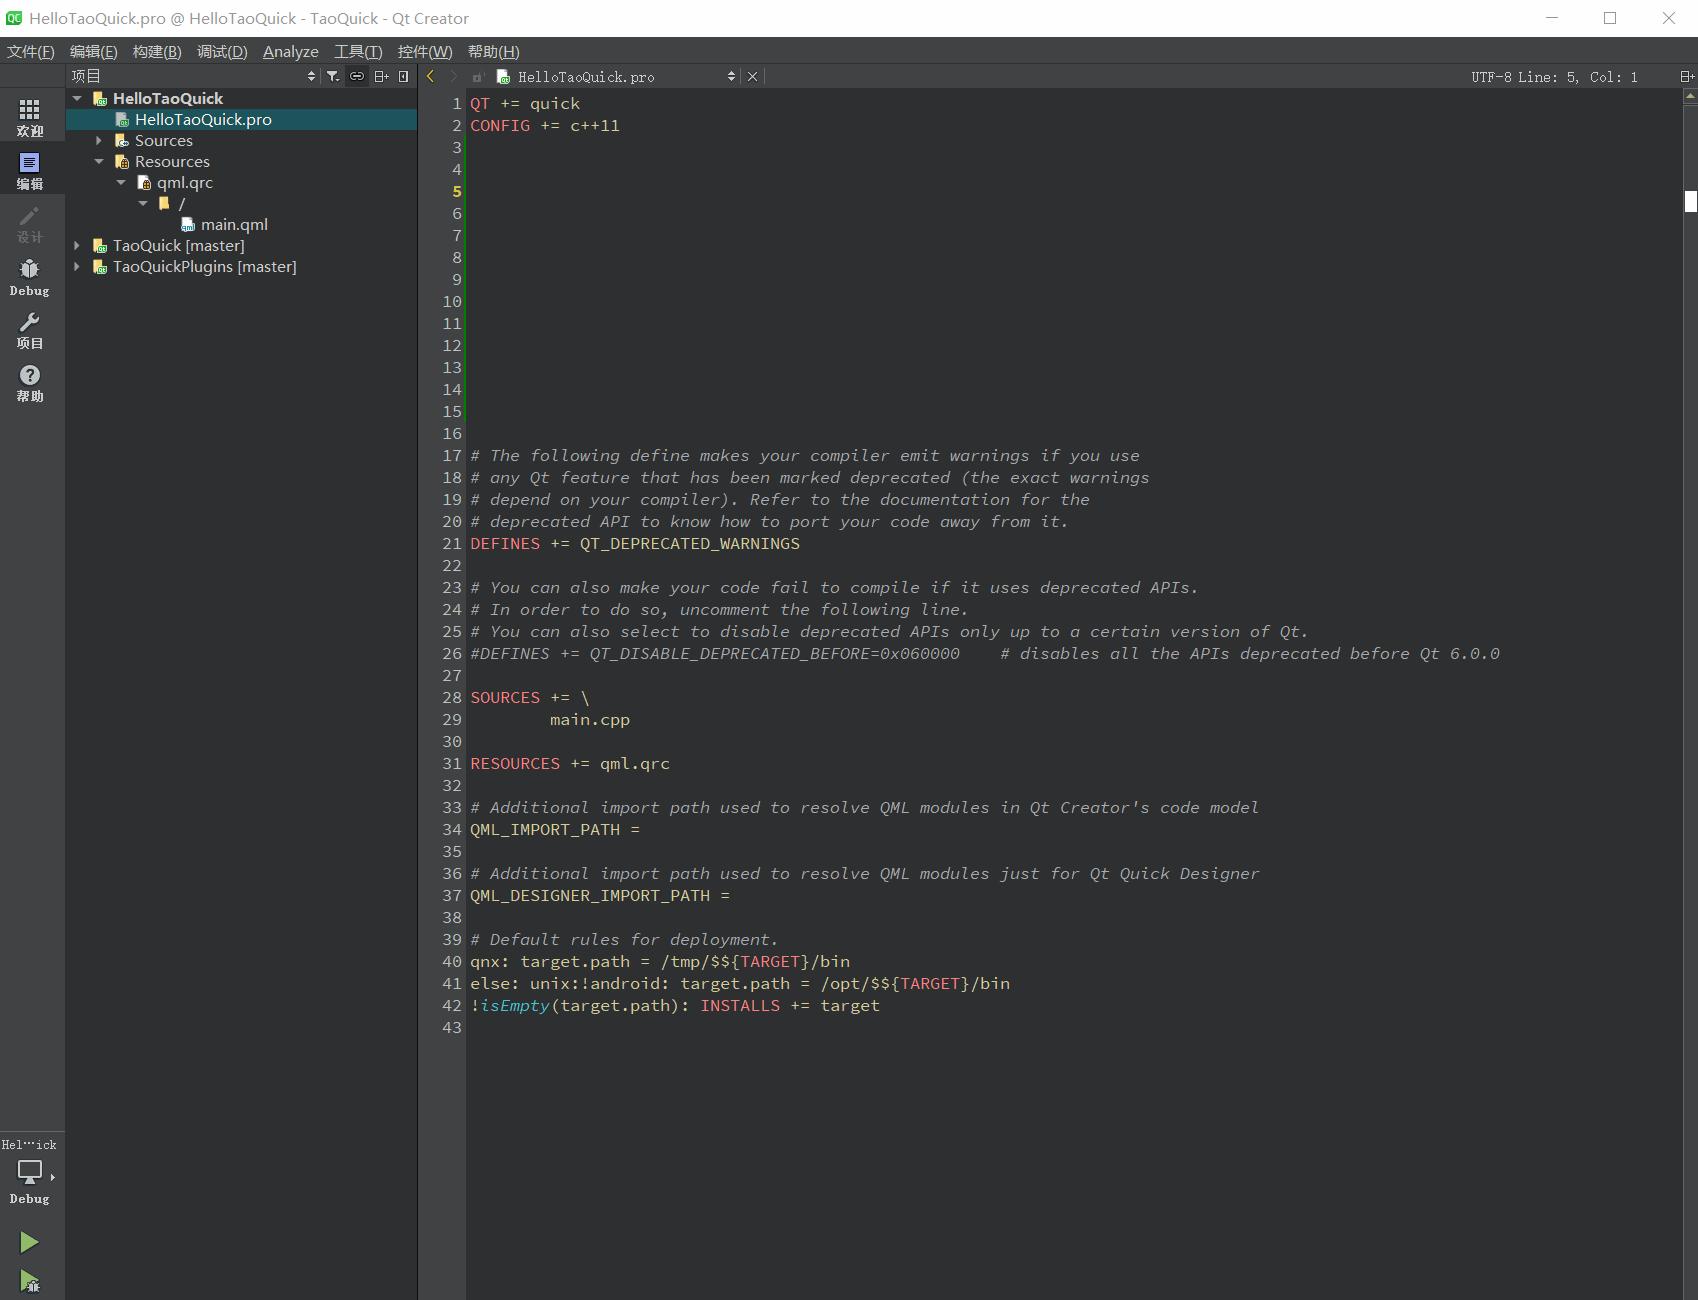Run the project with green play button
1698x1300 pixels.
[x=29, y=1242]
